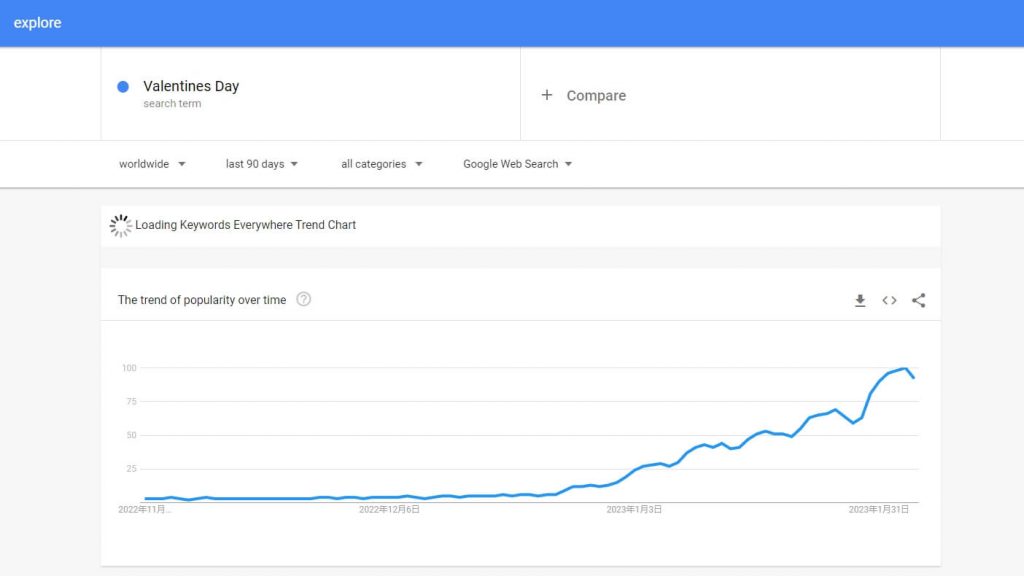Click the 2023年1月31日 axis label
Image resolution: width=1024 pixels, height=576 pixels.
tap(879, 509)
